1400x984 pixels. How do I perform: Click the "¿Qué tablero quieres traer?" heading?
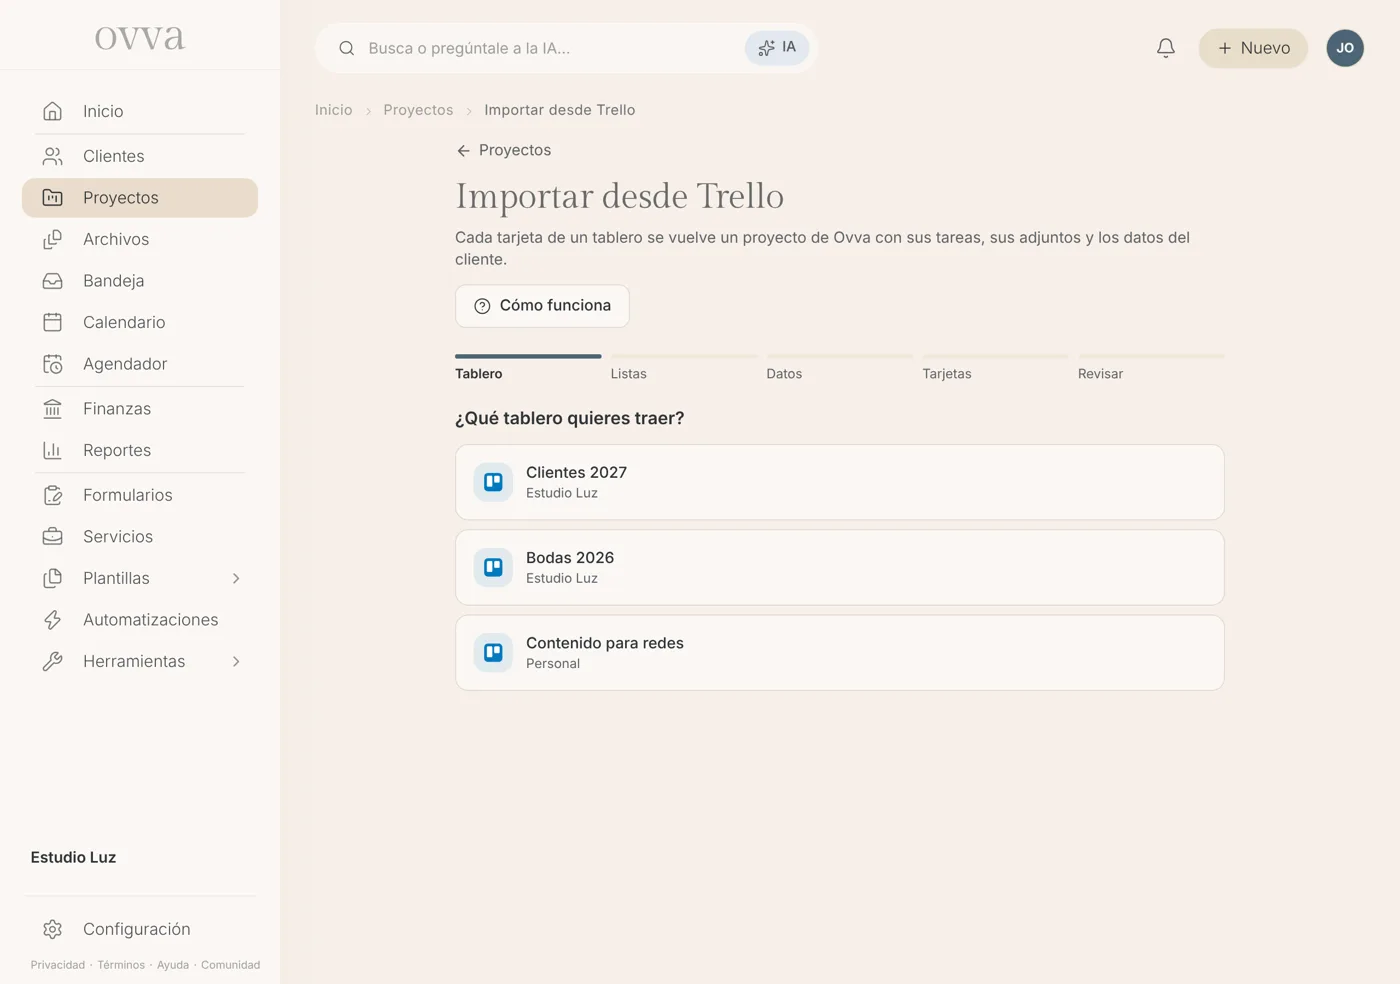click(570, 418)
